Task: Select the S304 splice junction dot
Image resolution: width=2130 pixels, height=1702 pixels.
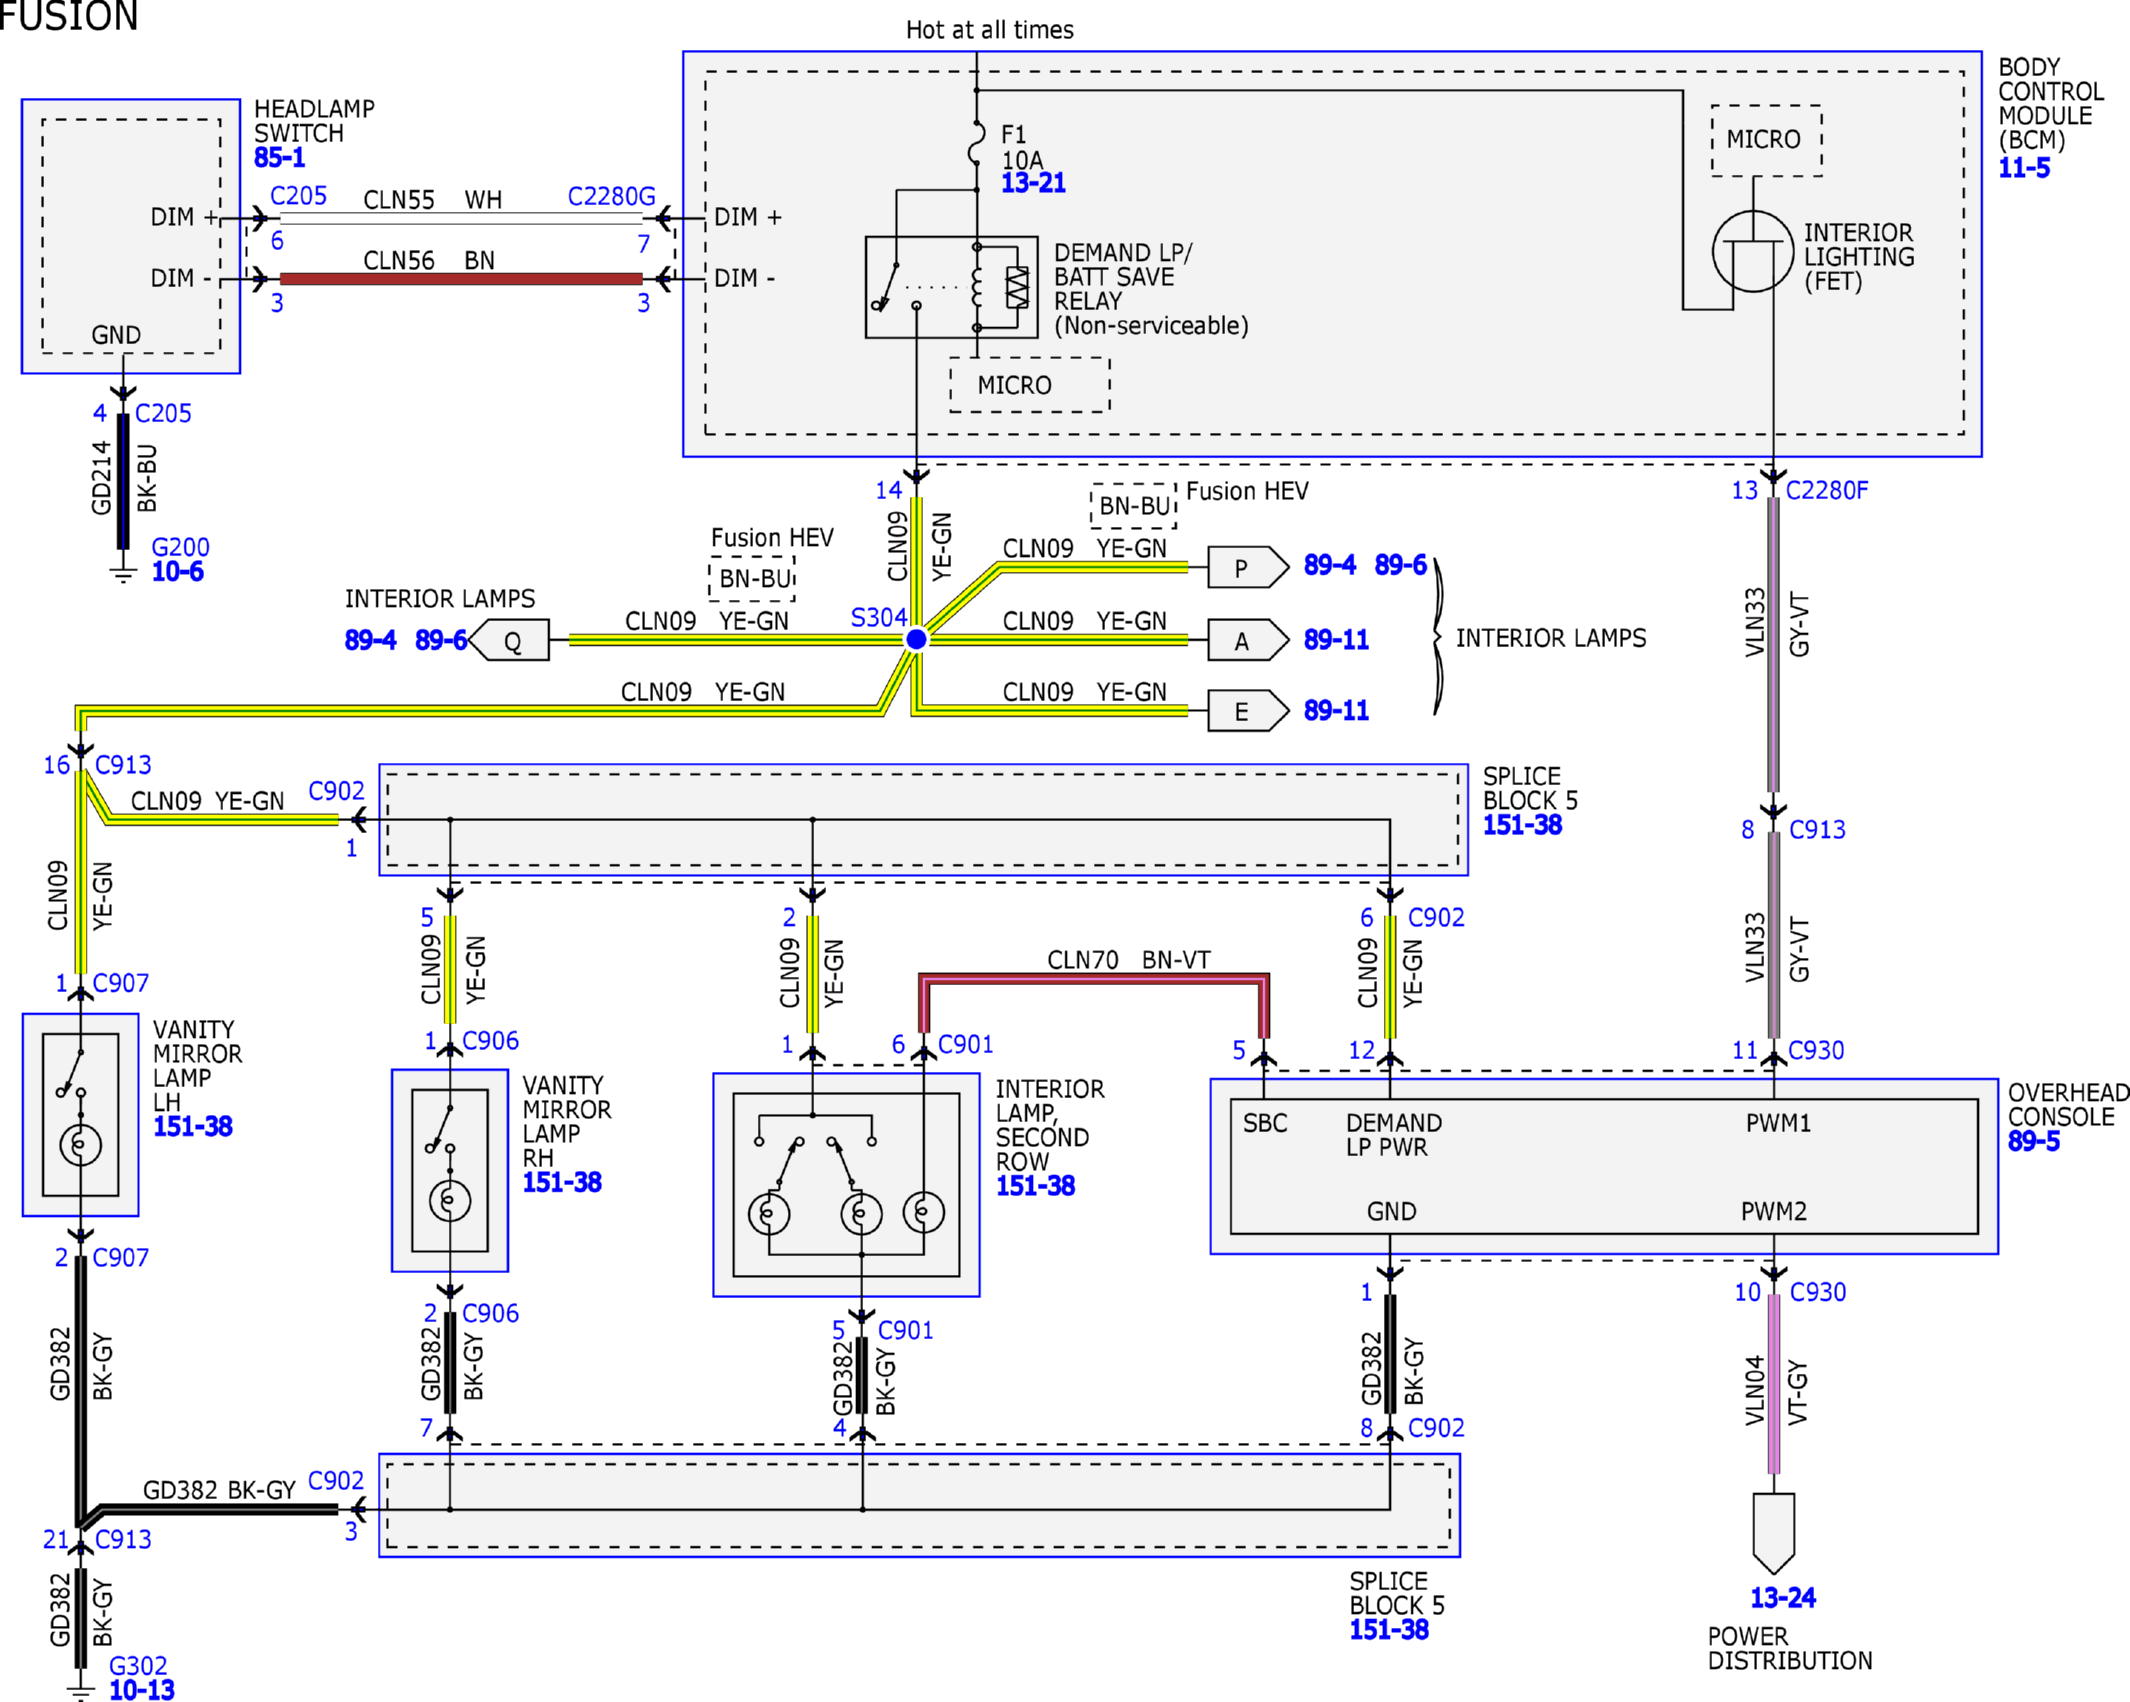Action: (916, 639)
